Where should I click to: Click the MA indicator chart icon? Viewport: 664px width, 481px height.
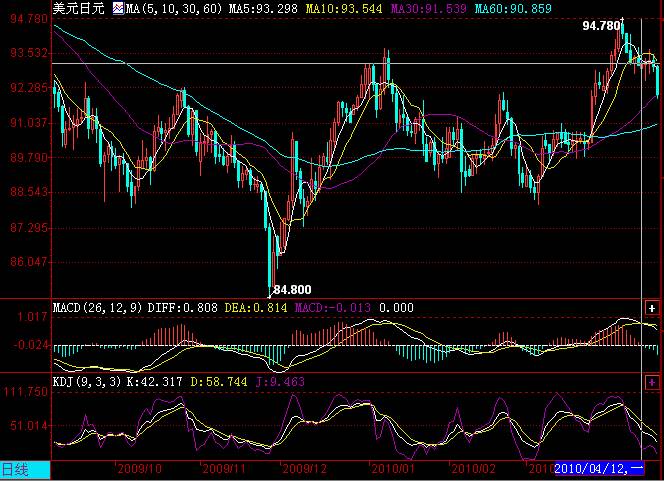click(x=118, y=8)
